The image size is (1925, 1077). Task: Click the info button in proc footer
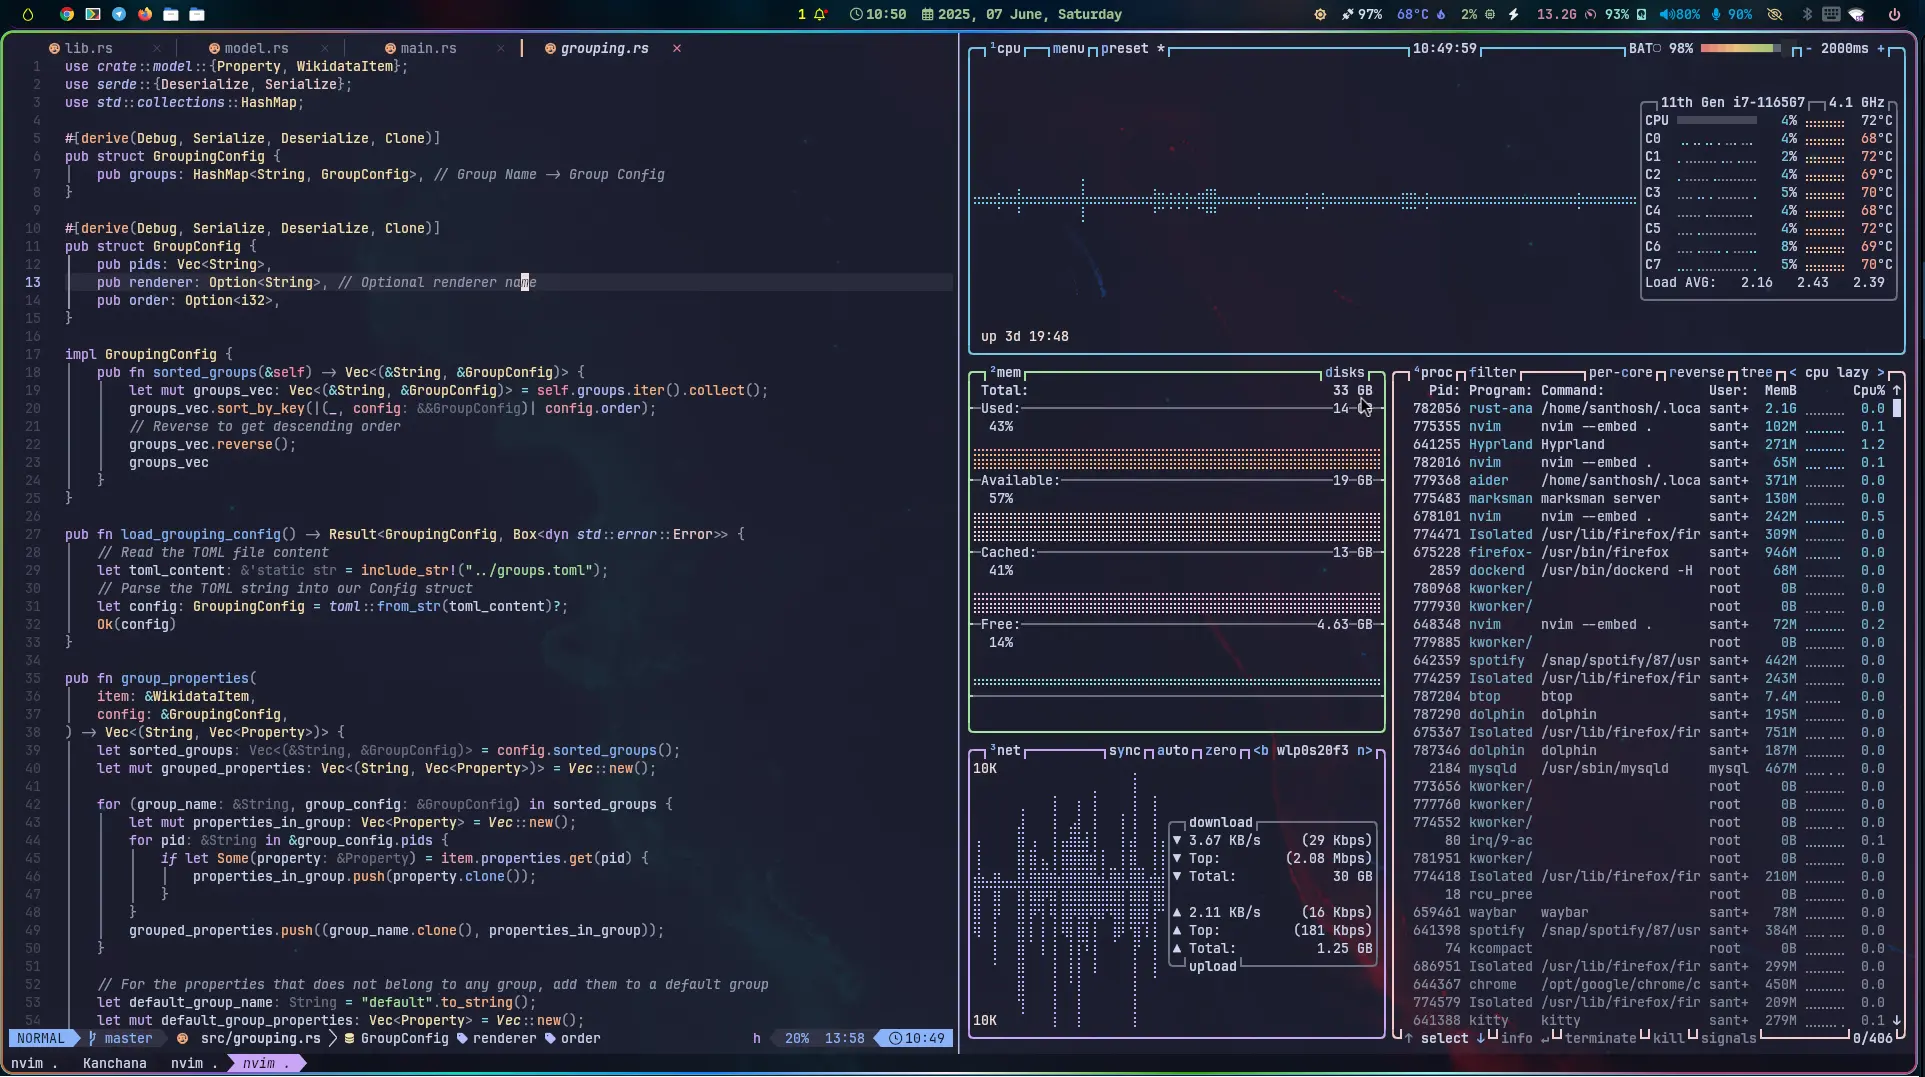point(1516,1038)
